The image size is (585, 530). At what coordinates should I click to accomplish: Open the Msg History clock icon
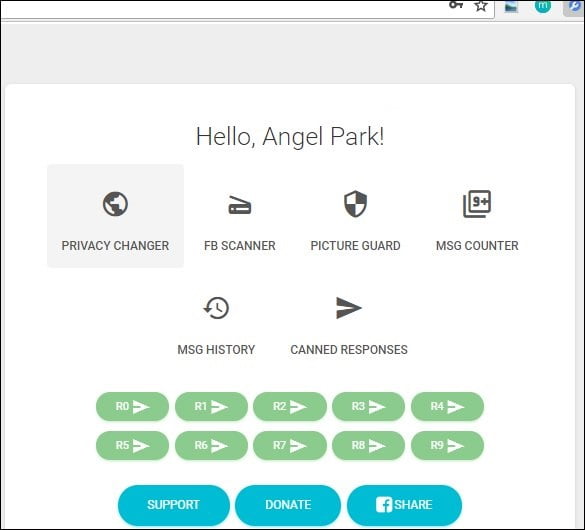click(x=216, y=308)
